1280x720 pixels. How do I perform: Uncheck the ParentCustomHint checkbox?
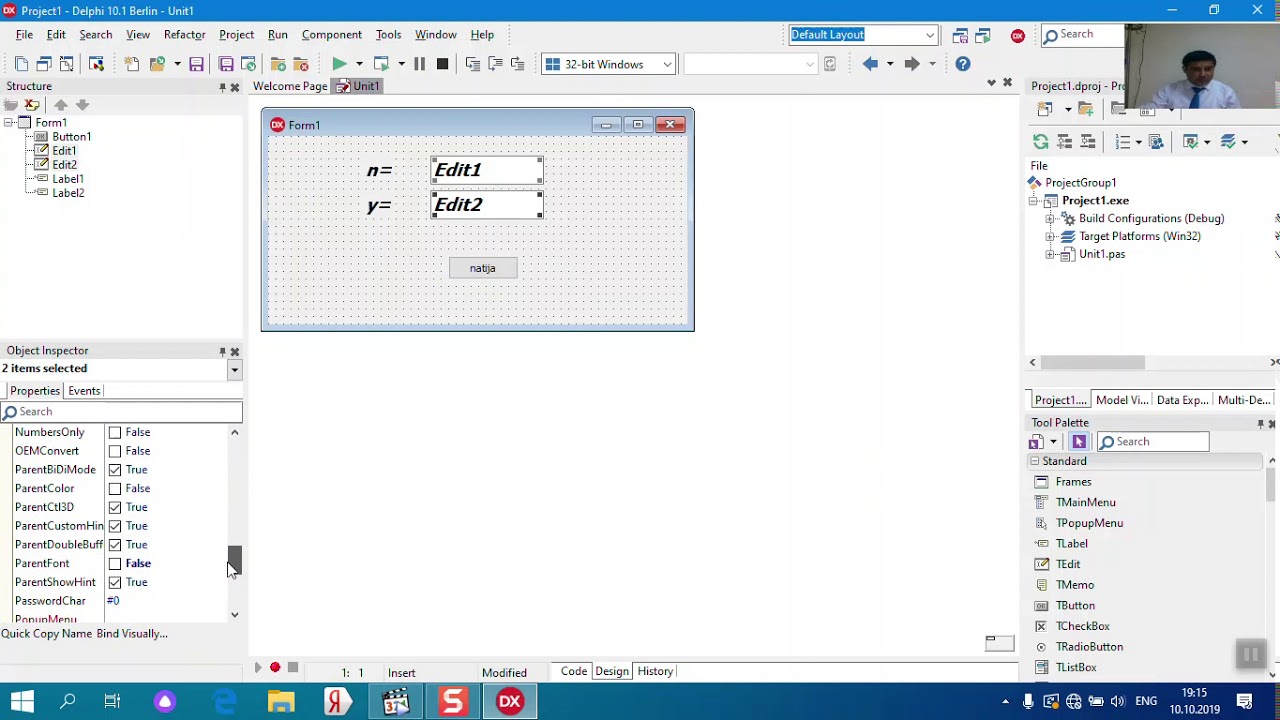click(115, 526)
